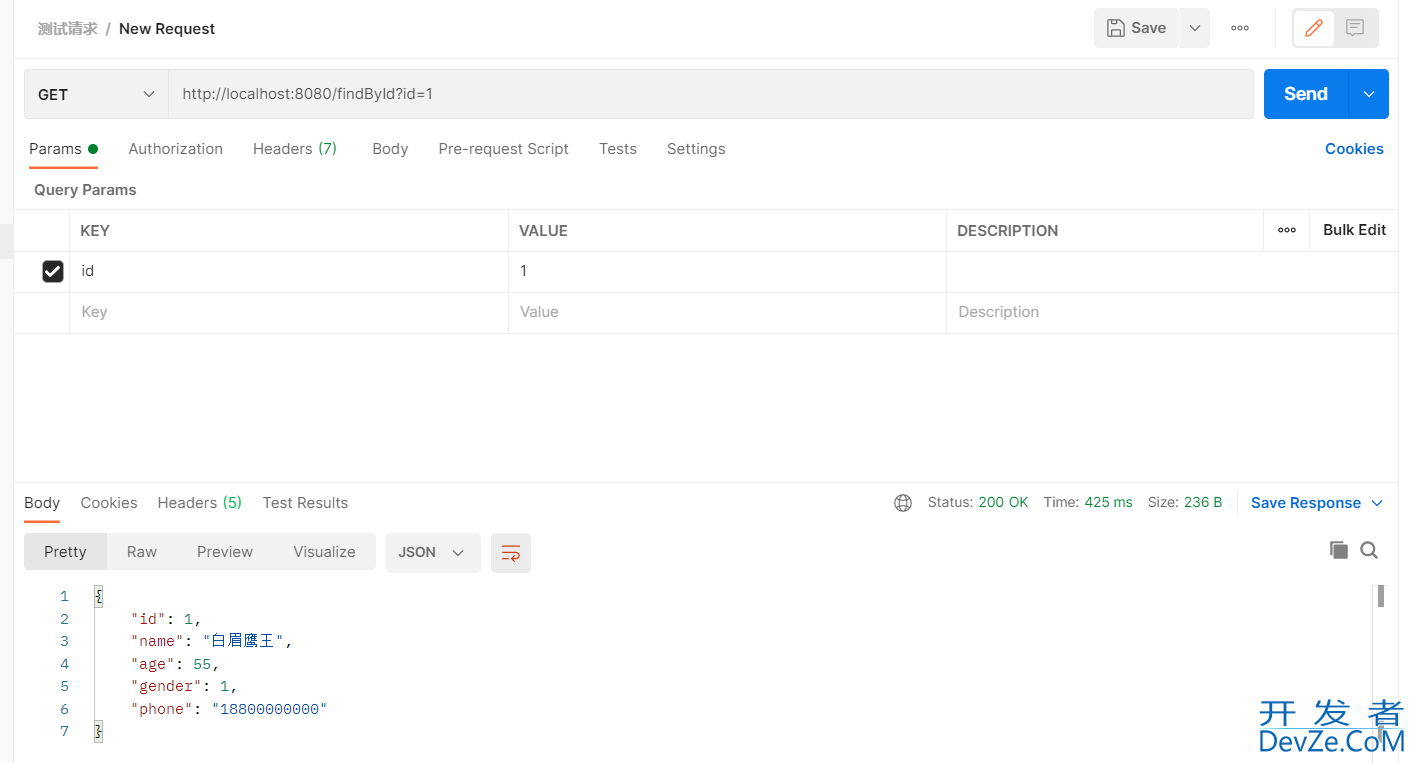Toggle the line wrap icon
The height and width of the screenshot is (763, 1415).
[511, 552]
